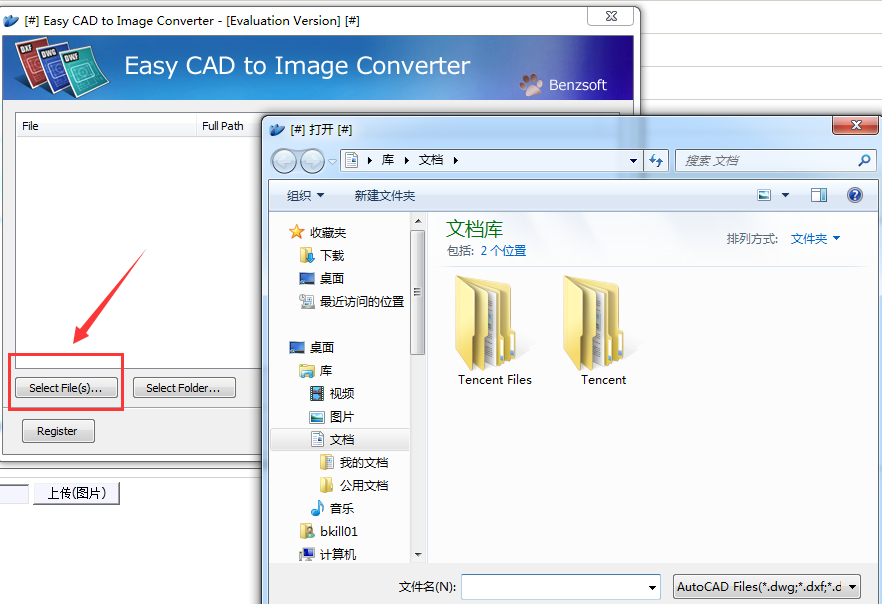Open the view options dropdown arrow
This screenshot has height=604, width=882.
[785, 195]
